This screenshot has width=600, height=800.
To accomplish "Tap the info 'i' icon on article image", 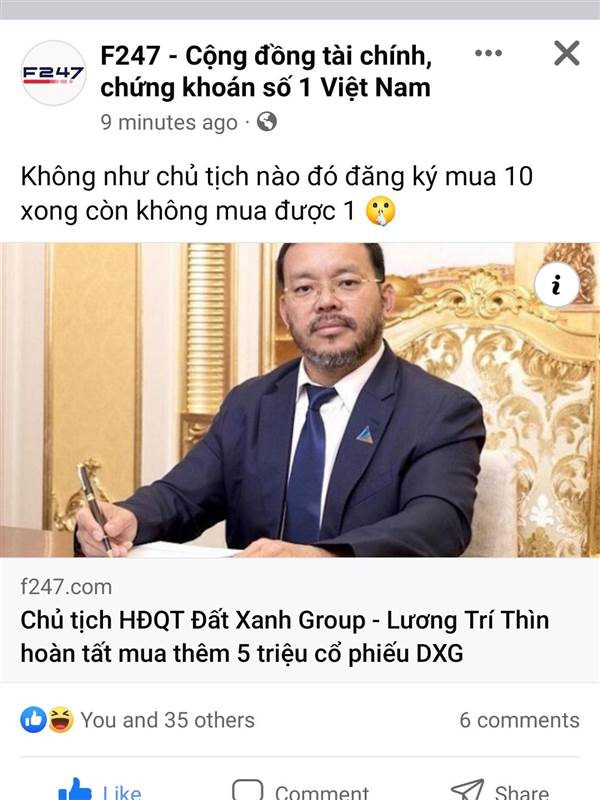I will tap(557, 285).
